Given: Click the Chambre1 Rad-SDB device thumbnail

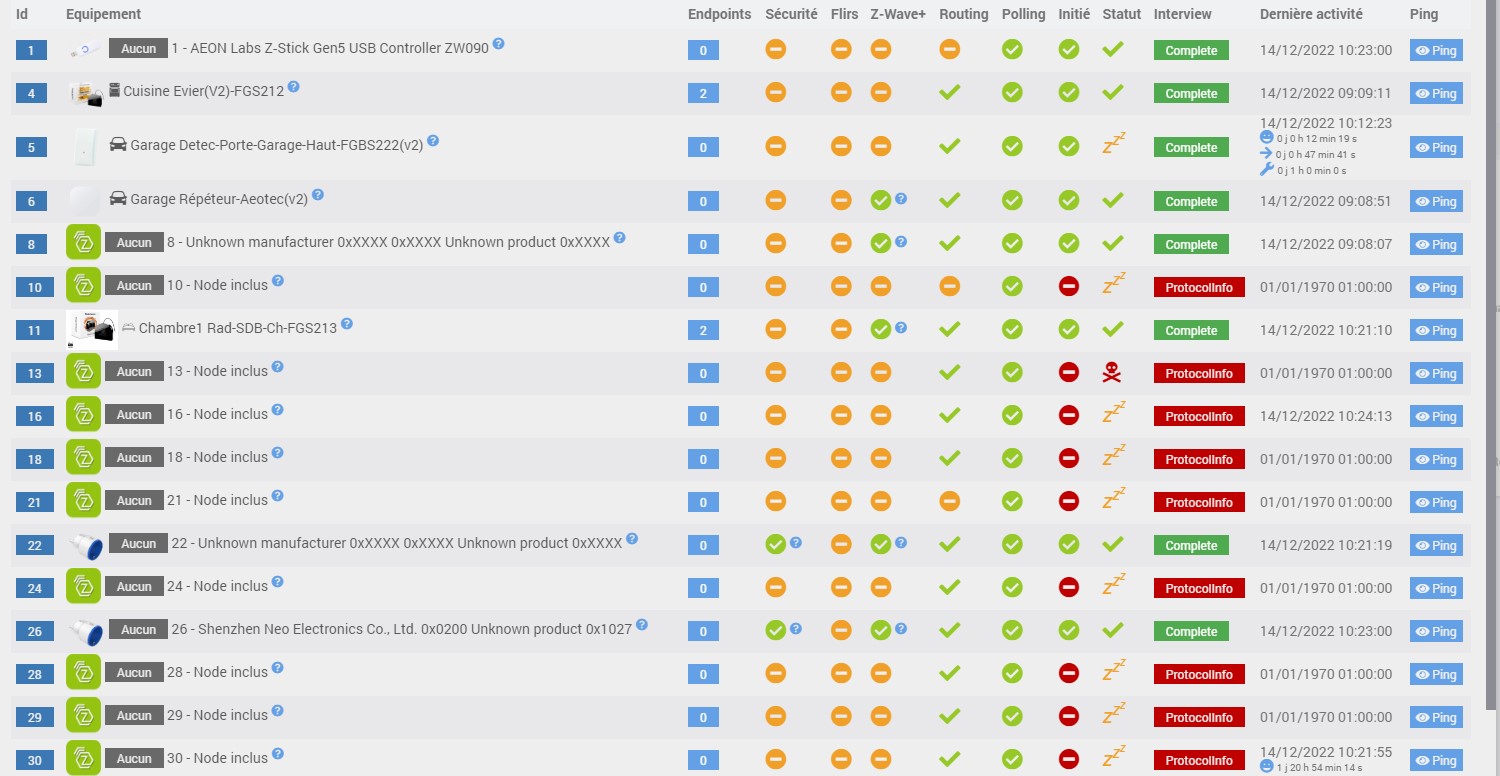Looking at the screenshot, I should click(x=92, y=329).
